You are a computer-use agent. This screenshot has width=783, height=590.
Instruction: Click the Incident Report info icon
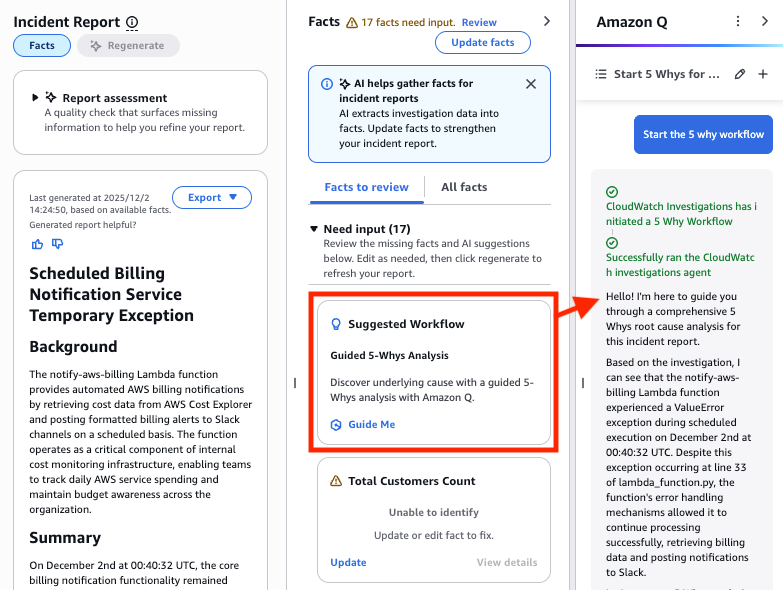point(133,22)
